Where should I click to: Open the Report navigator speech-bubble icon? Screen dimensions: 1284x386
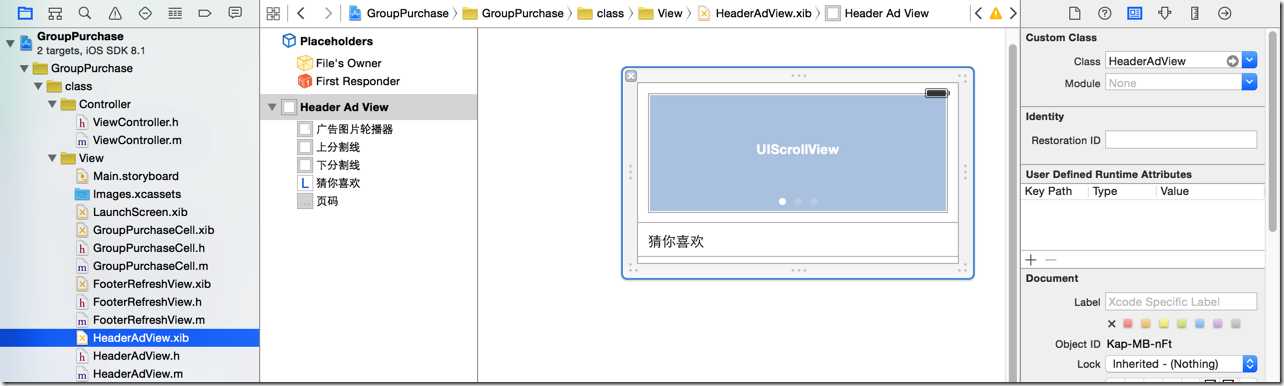[235, 13]
